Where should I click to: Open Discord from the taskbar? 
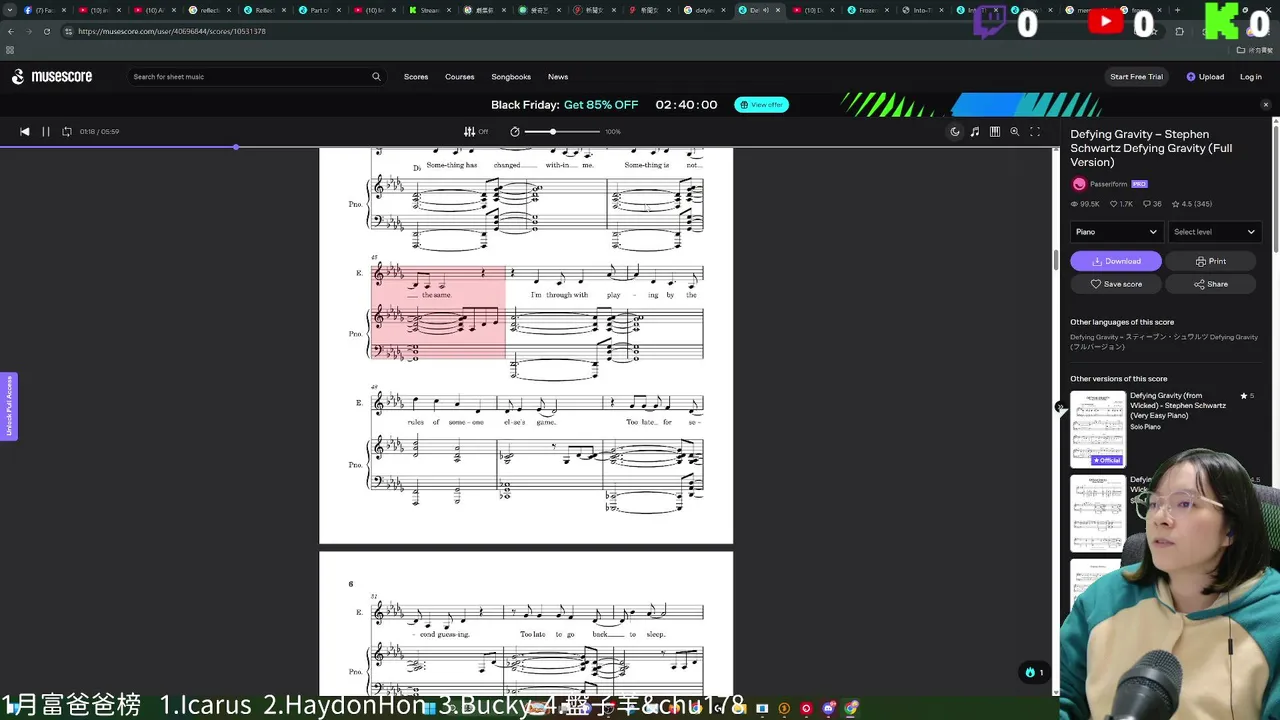(x=829, y=709)
